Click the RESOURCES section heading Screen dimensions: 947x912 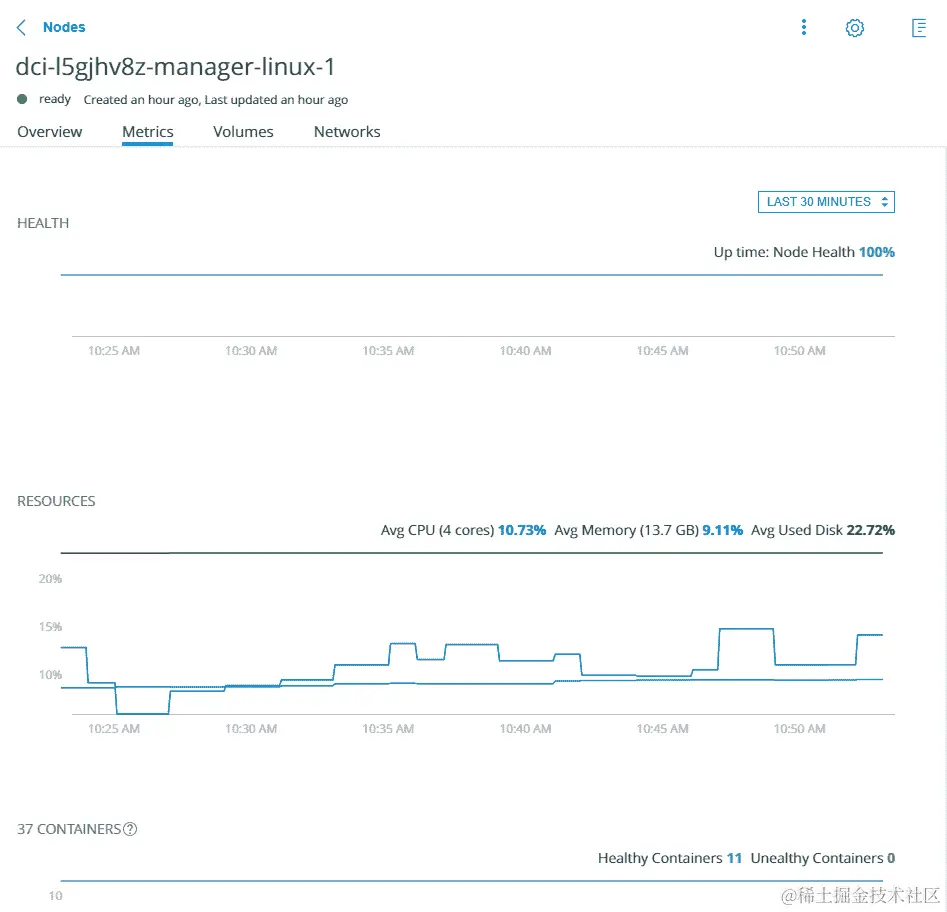(x=56, y=501)
